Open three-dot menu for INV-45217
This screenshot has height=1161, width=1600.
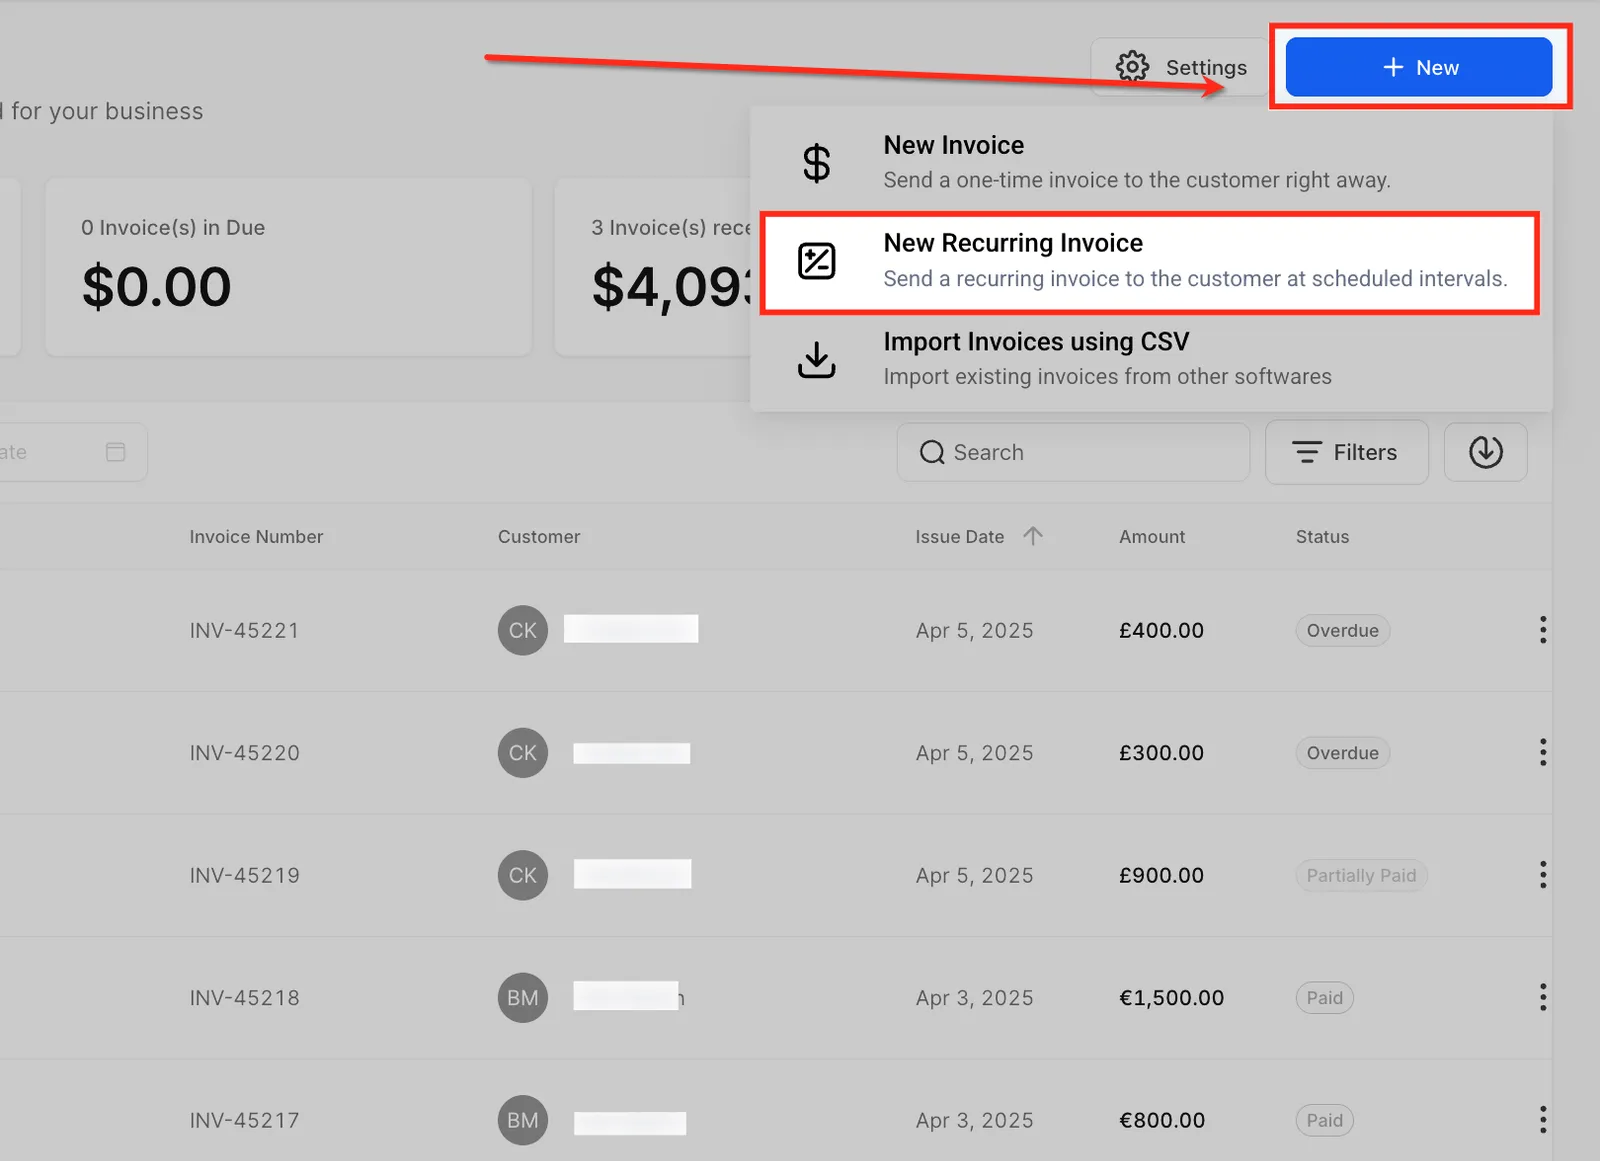pos(1543,1120)
